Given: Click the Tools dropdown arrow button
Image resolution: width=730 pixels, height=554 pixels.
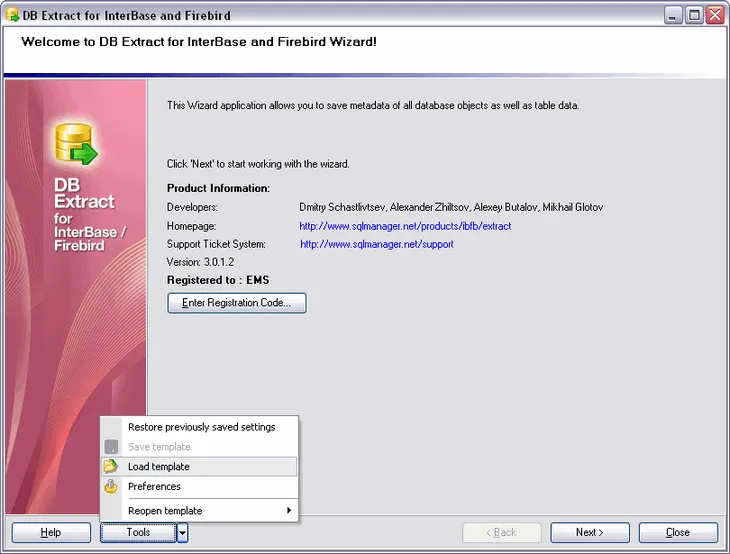Looking at the screenshot, I should pyautogui.click(x=182, y=532).
